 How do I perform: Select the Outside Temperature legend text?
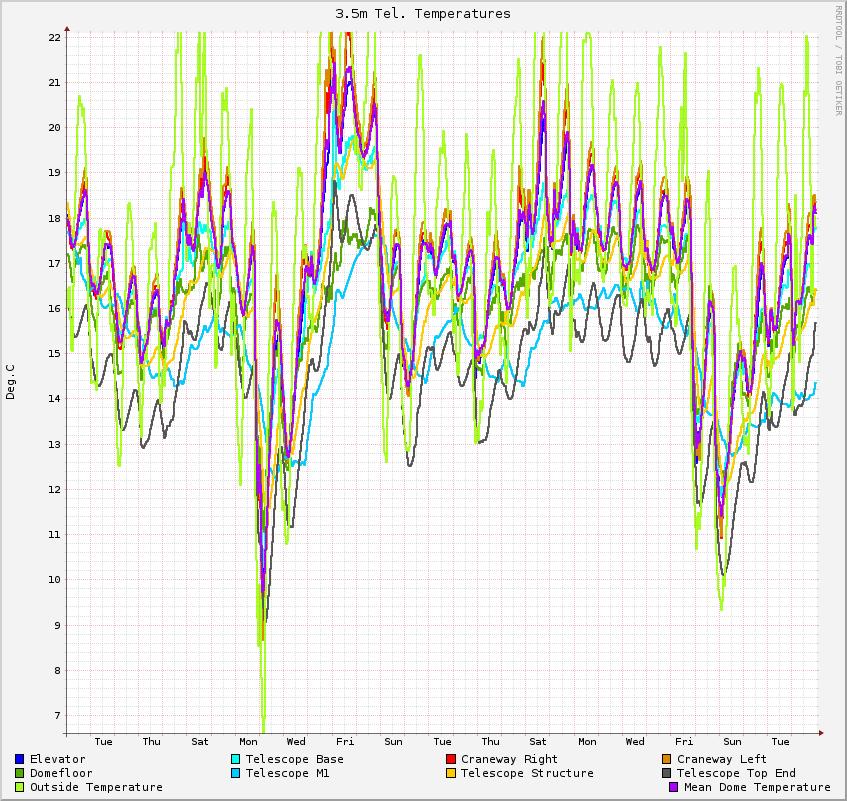[96, 787]
